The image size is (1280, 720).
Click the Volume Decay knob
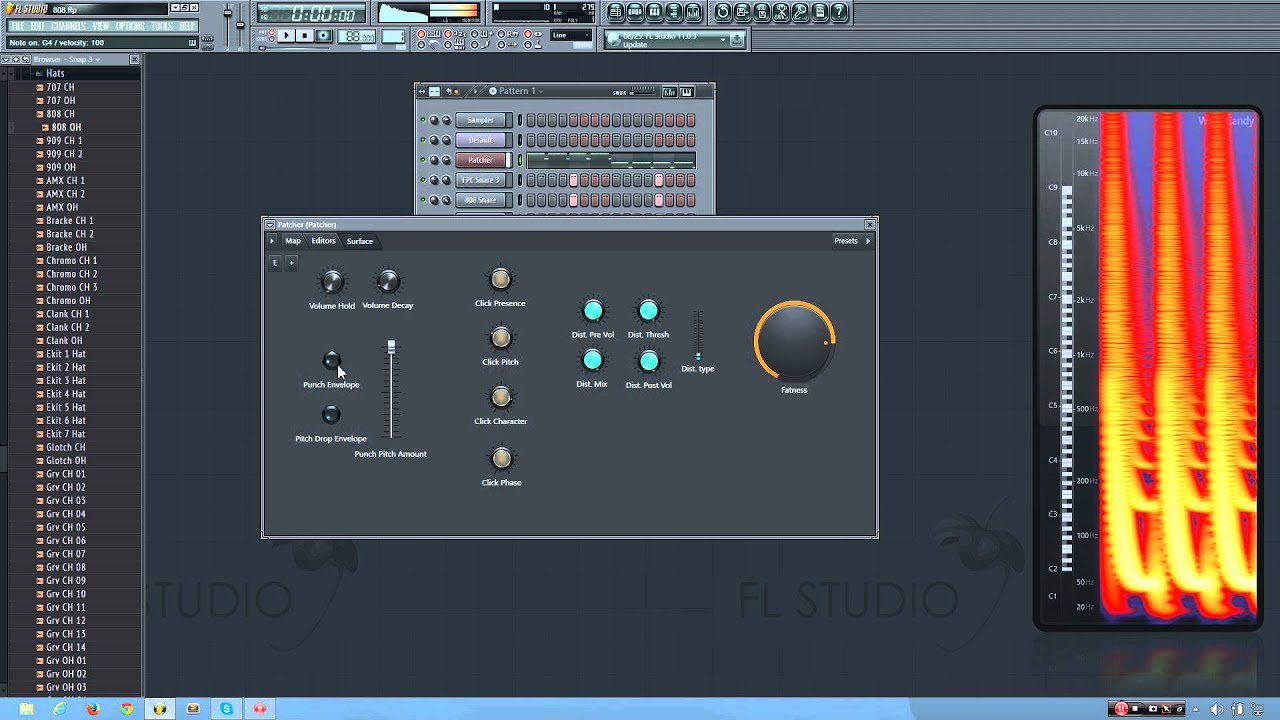[x=387, y=282]
